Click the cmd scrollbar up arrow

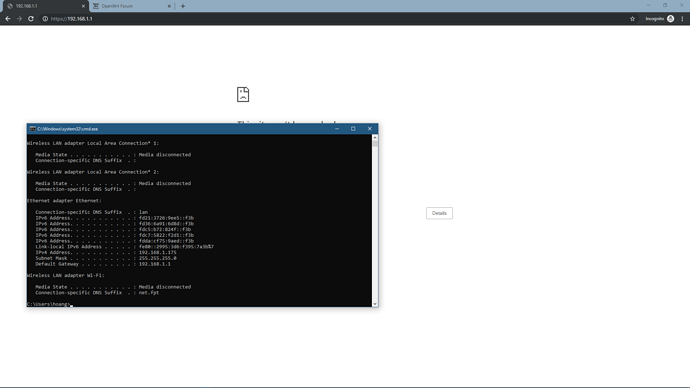(375, 138)
